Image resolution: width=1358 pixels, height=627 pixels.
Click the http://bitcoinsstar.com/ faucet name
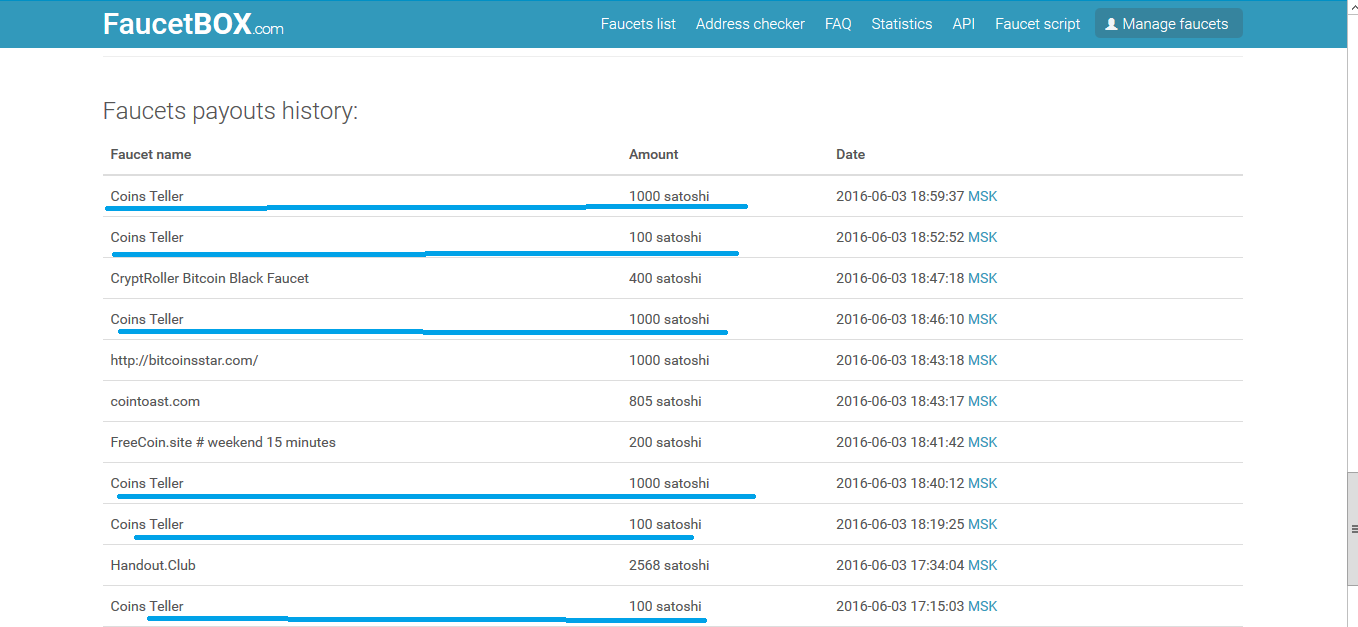point(184,361)
